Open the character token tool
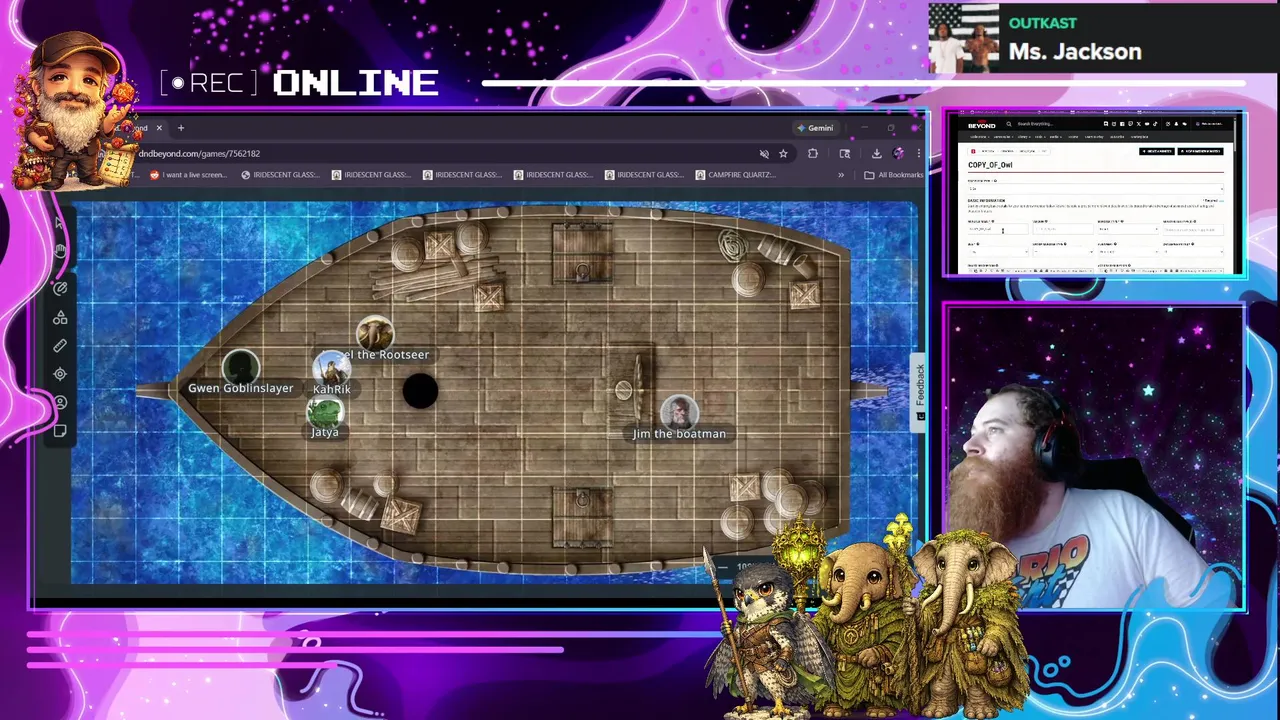 (60, 403)
